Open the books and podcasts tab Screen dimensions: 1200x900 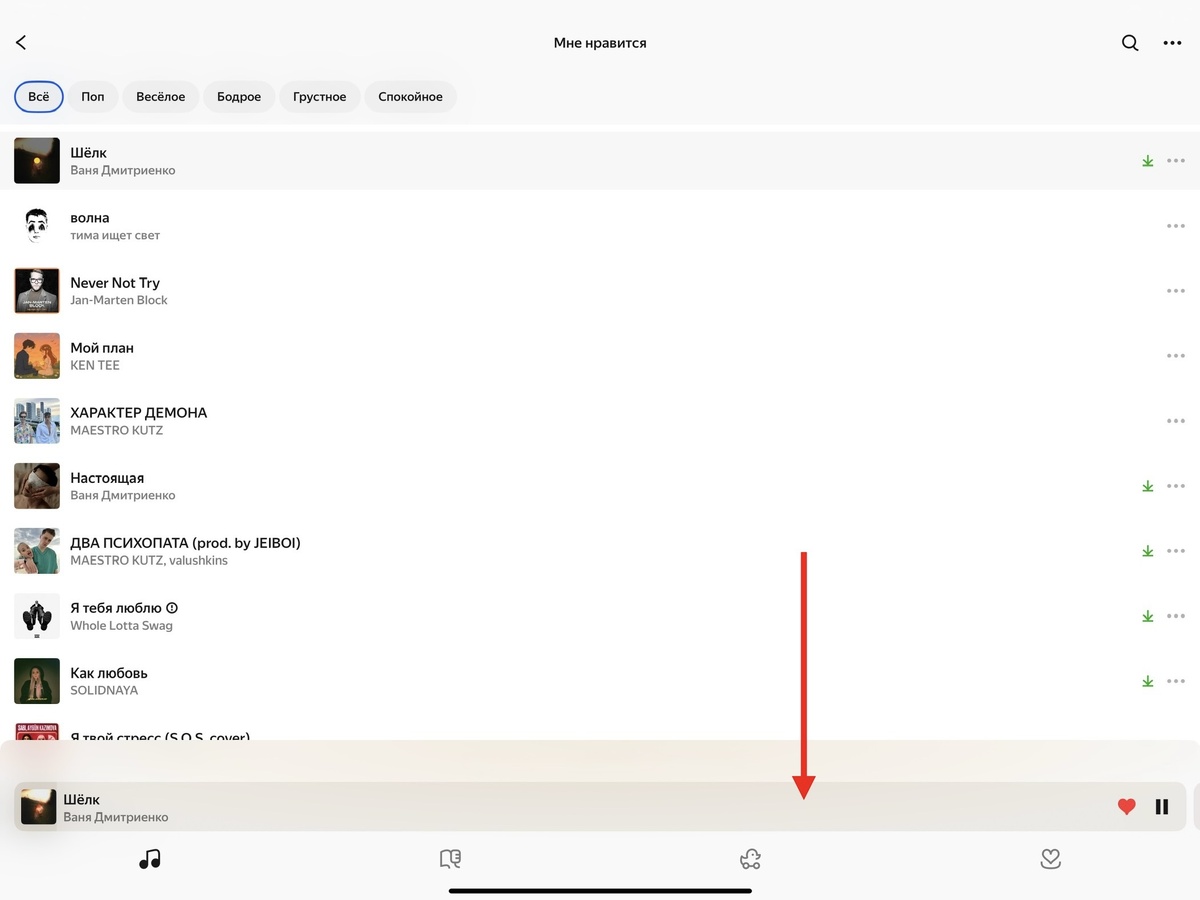tap(450, 858)
